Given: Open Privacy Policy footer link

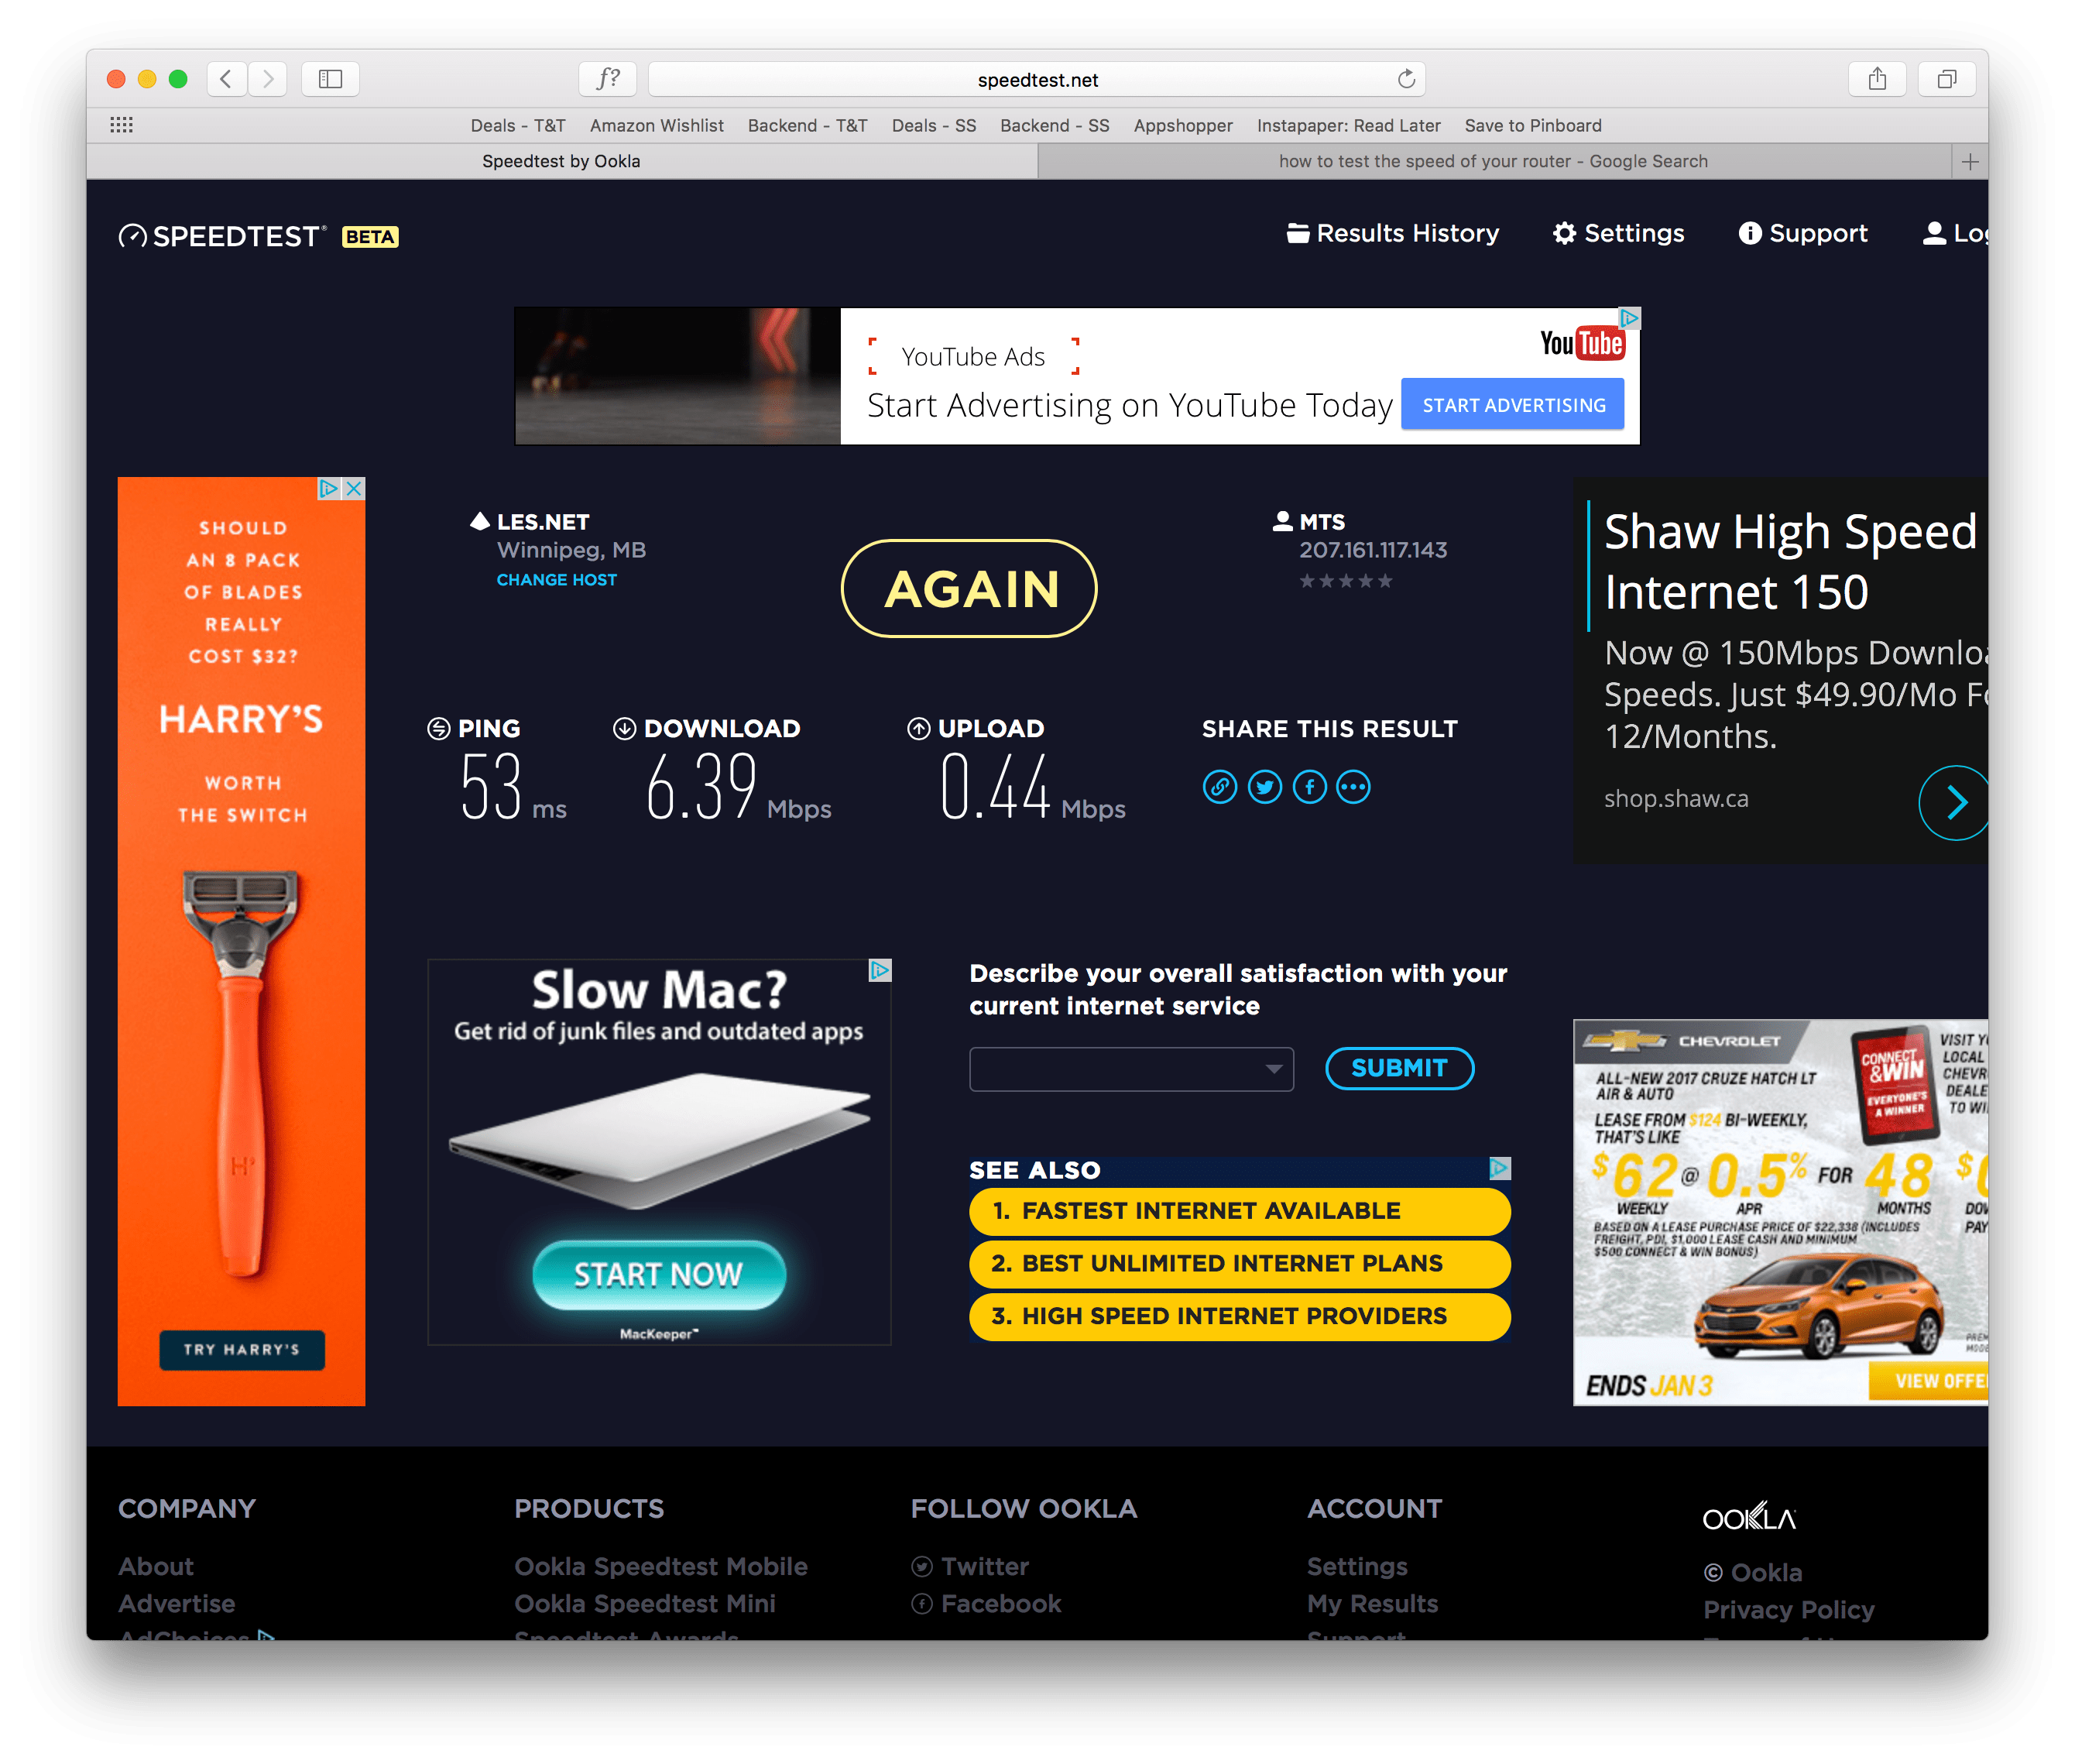Looking at the screenshot, I should (x=1788, y=1609).
